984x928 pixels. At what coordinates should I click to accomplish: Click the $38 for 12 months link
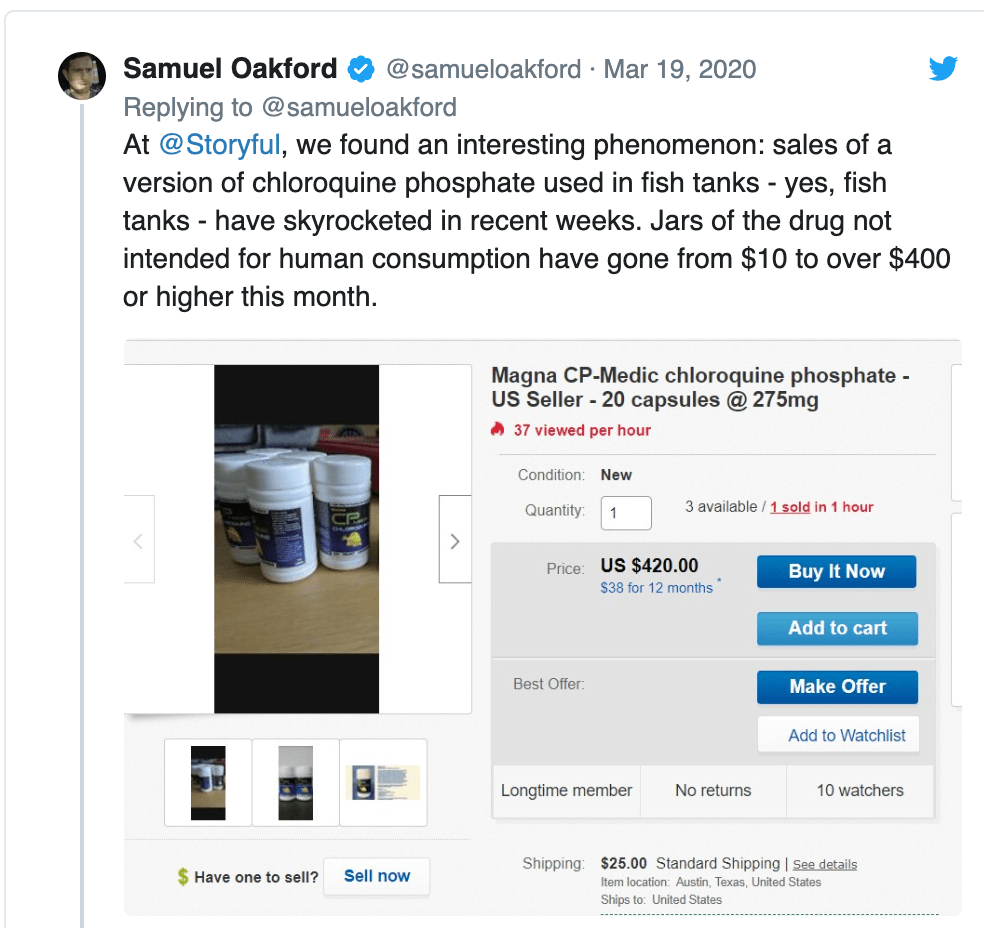click(x=656, y=588)
